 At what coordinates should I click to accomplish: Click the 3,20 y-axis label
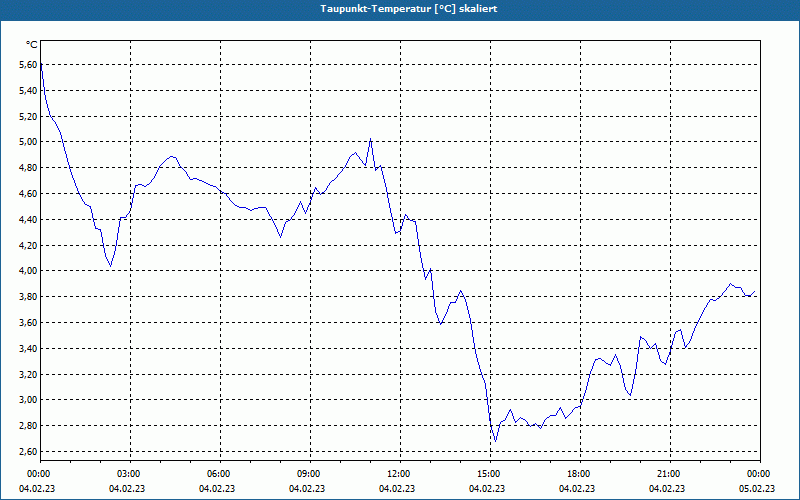(28, 374)
